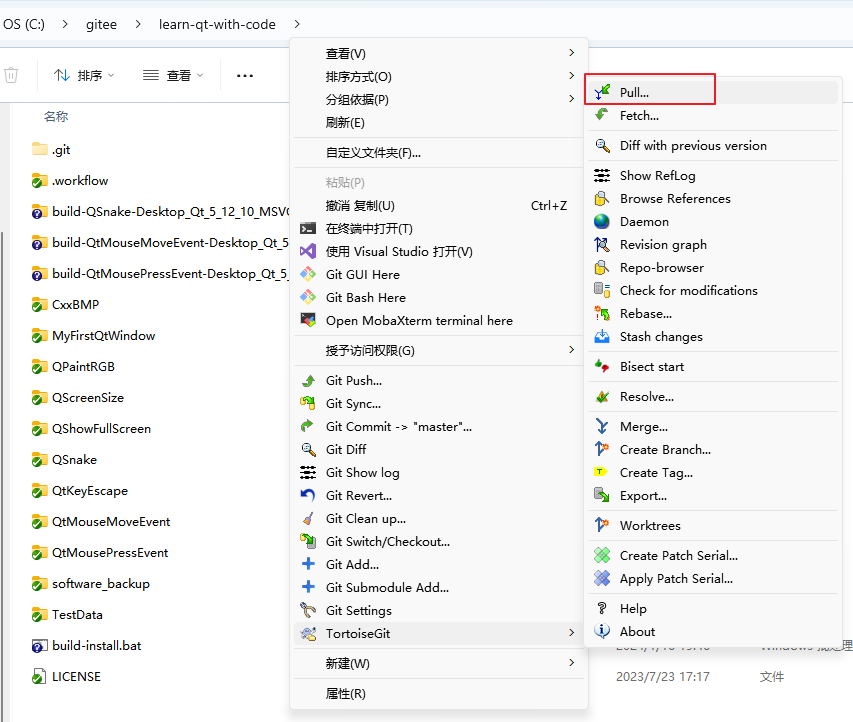Open the three-dots more options toolbar button
This screenshot has height=722, width=853.
(245, 76)
